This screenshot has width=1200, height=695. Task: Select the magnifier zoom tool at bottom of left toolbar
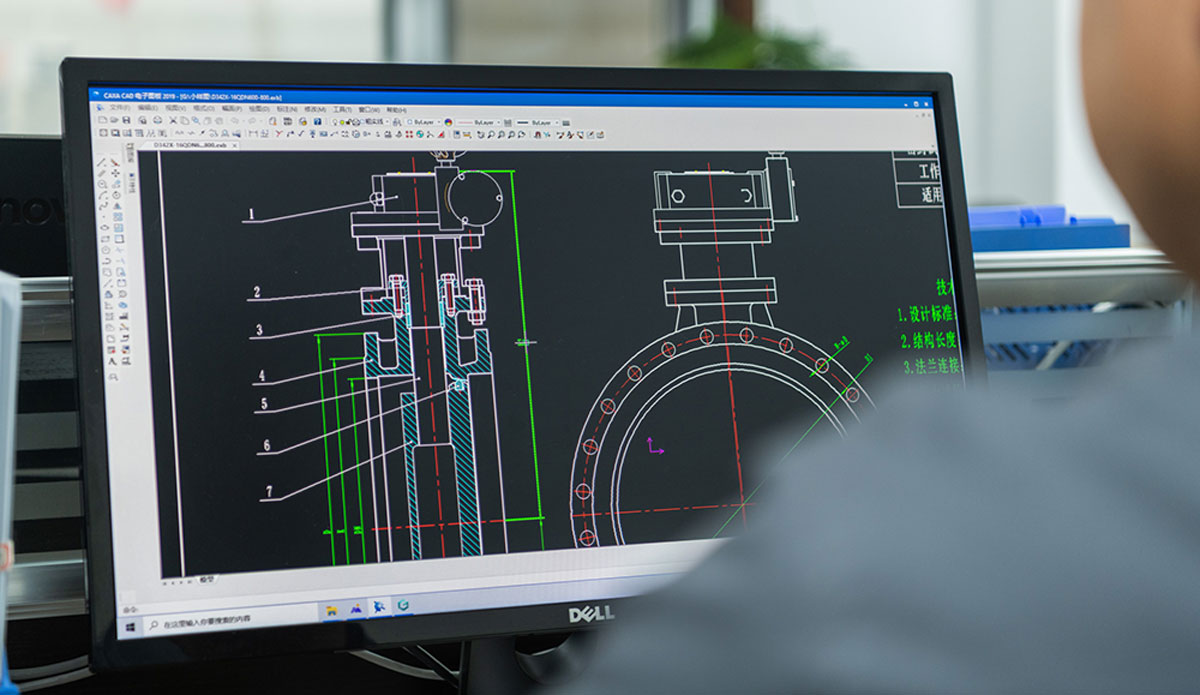pyautogui.click(x=113, y=376)
